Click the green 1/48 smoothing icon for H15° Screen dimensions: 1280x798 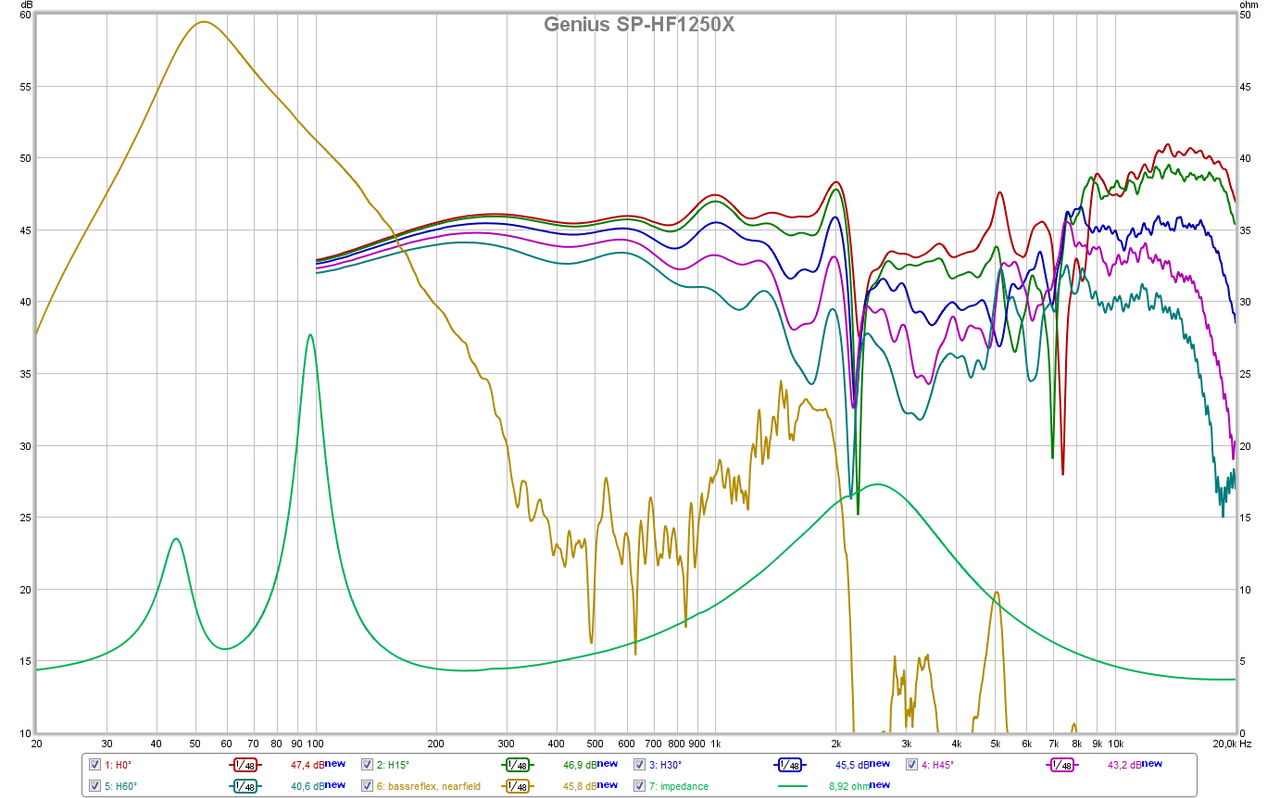518,765
